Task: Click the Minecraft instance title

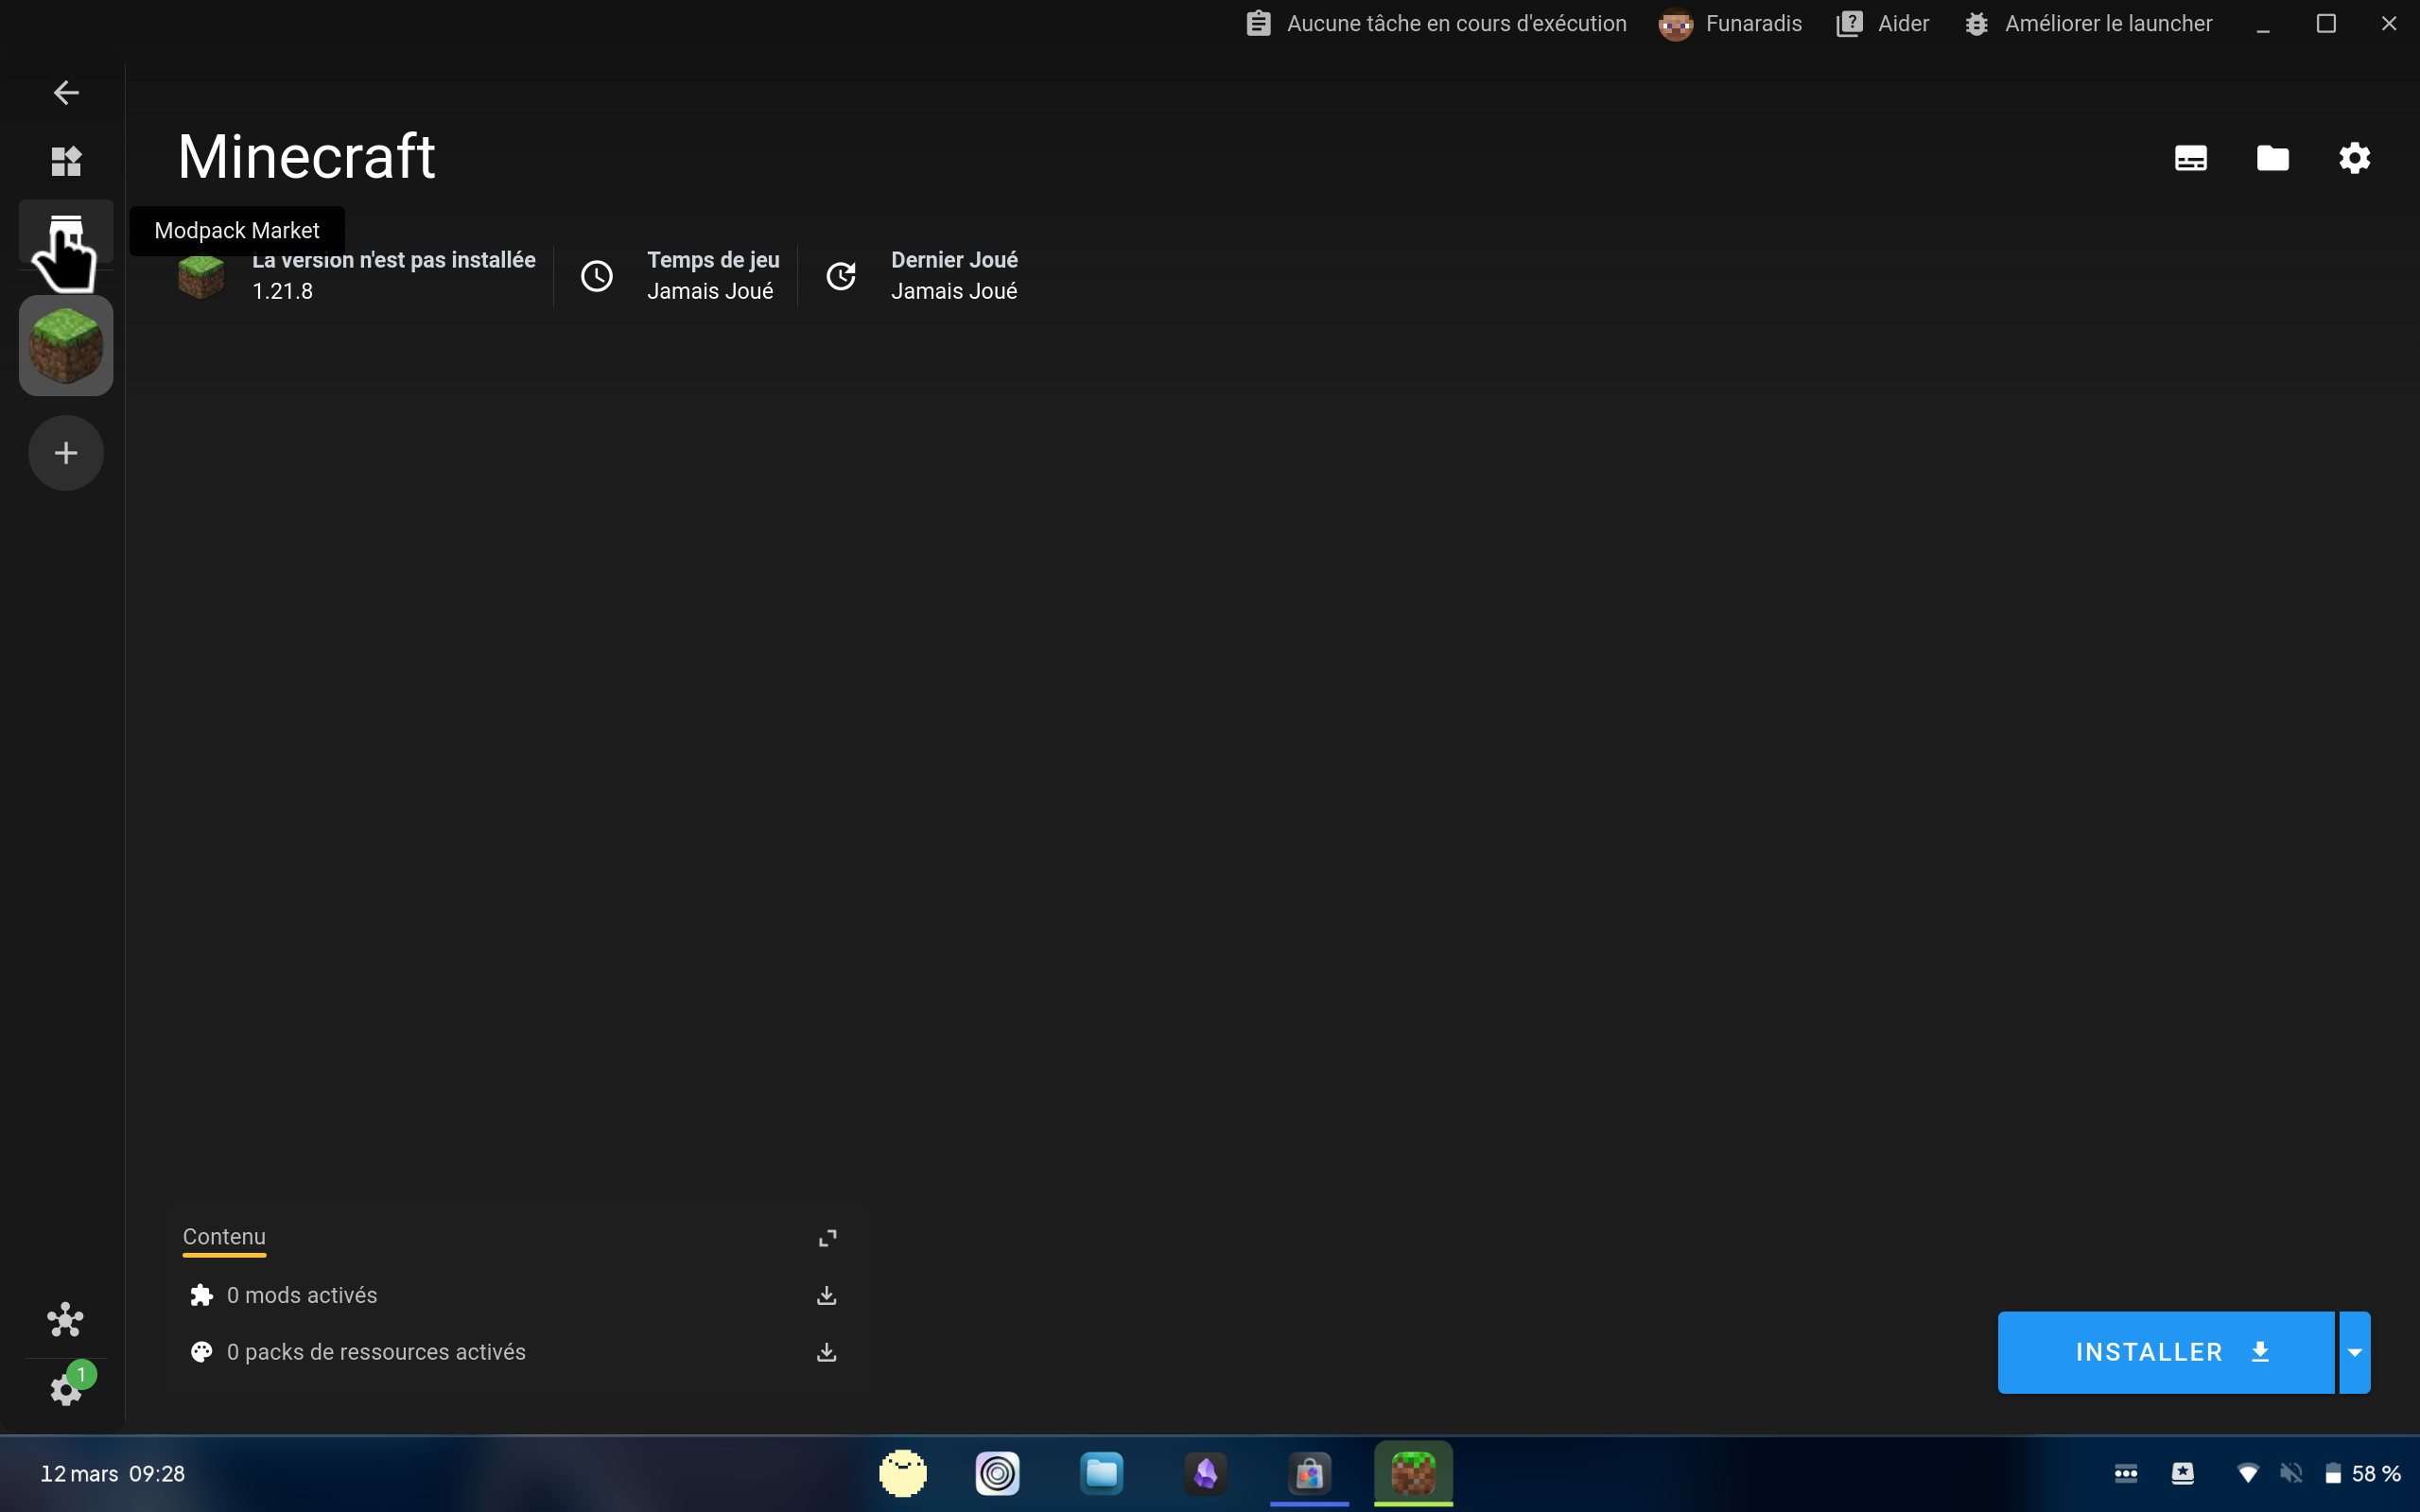Action: pos(306,157)
